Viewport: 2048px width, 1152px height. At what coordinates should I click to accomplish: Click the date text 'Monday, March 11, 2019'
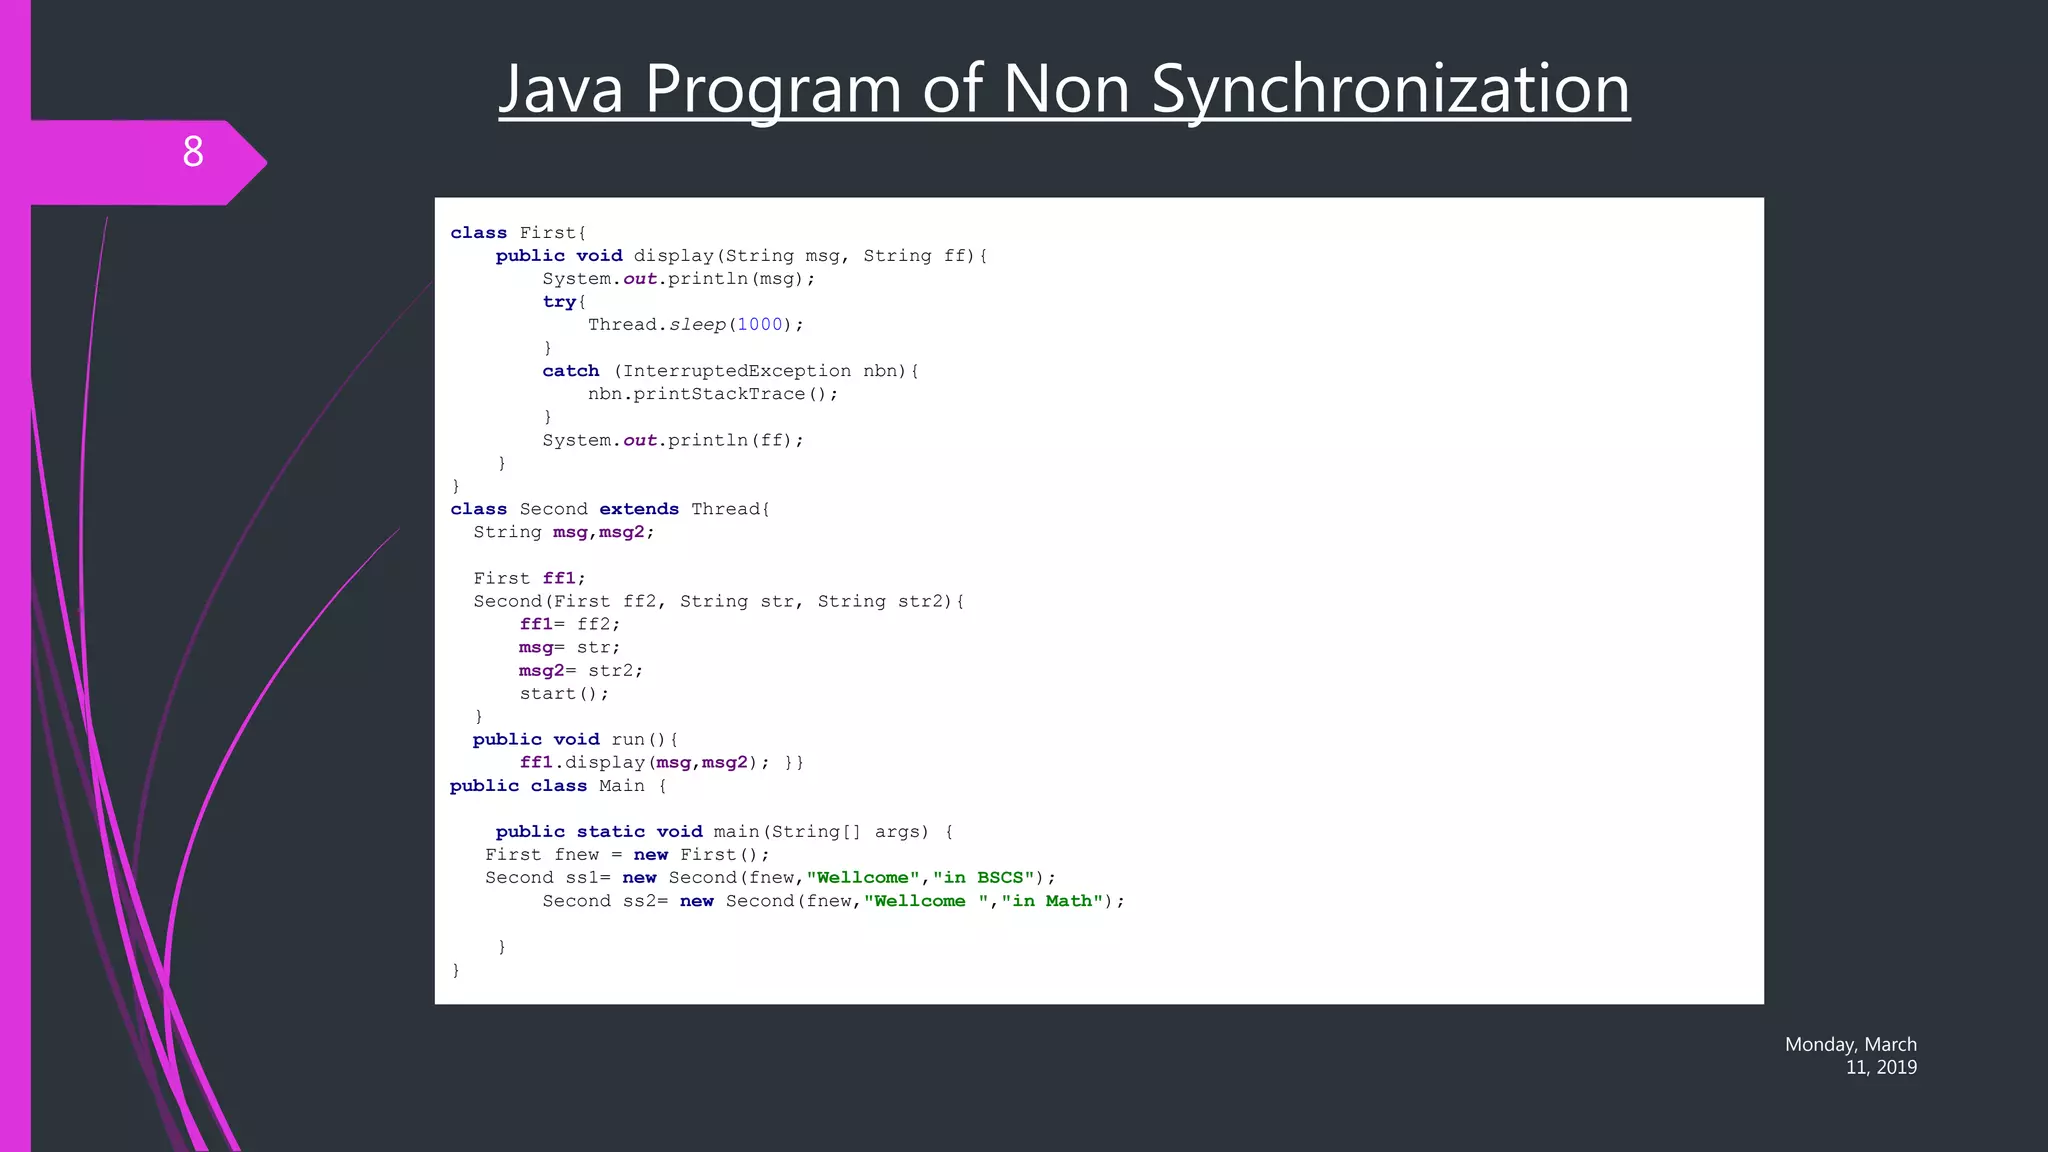(1851, 1056)
